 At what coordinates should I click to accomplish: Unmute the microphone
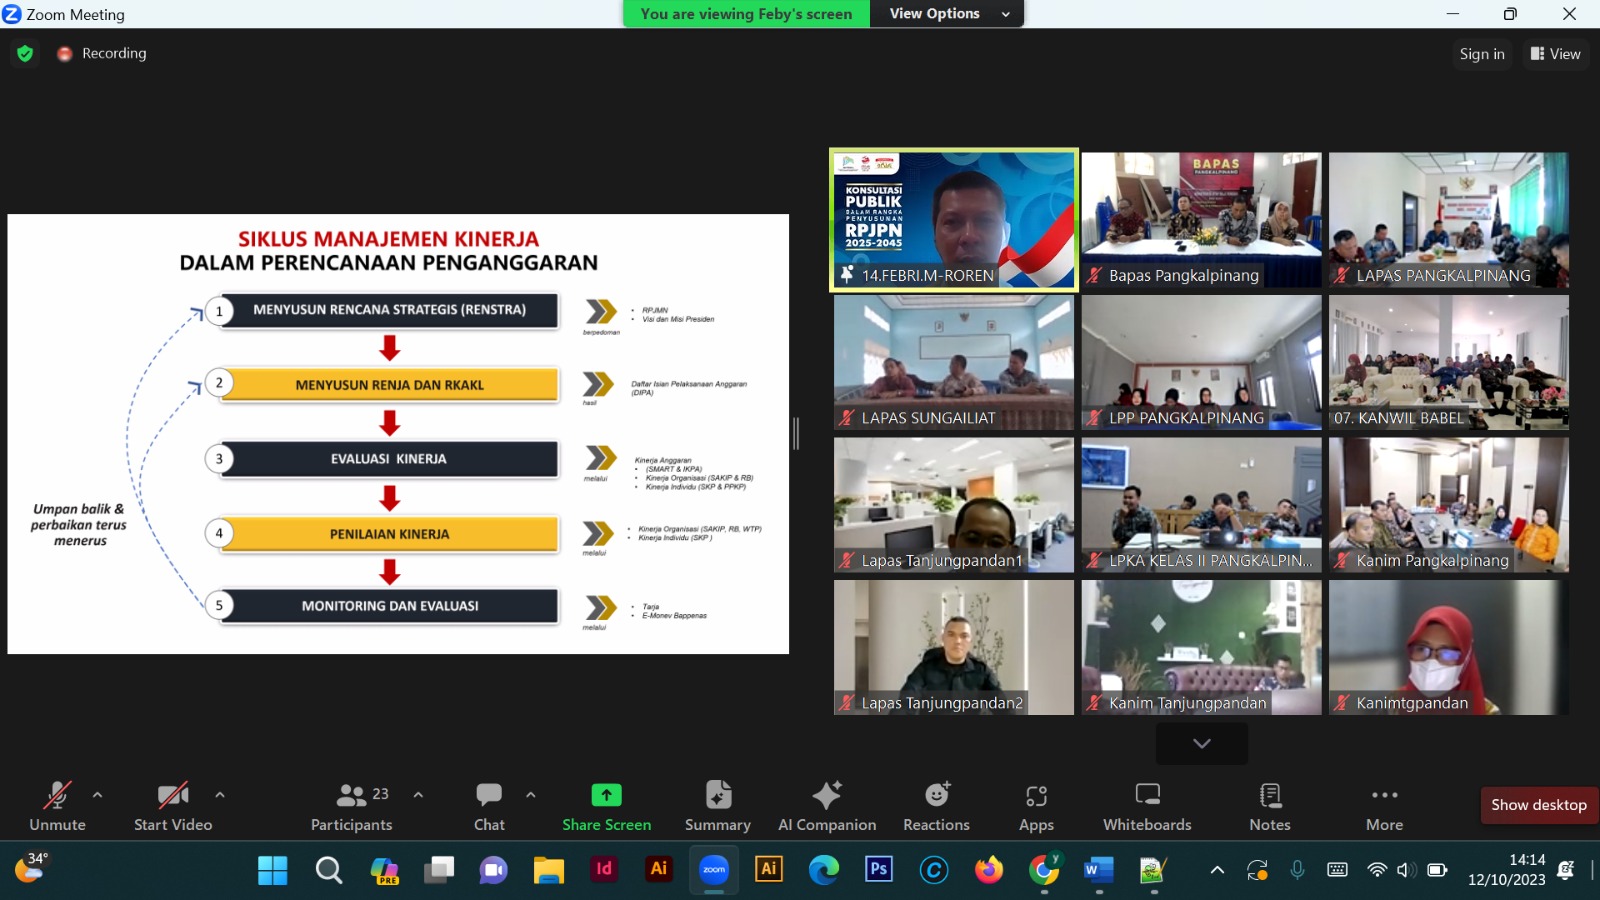pyautogui.click(x=57, y=806)
